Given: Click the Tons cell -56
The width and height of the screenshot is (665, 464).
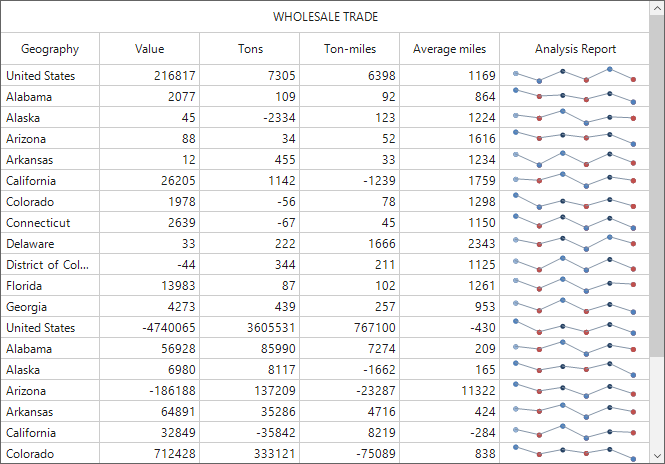Looking at the screenshot, I should (249, 201).
